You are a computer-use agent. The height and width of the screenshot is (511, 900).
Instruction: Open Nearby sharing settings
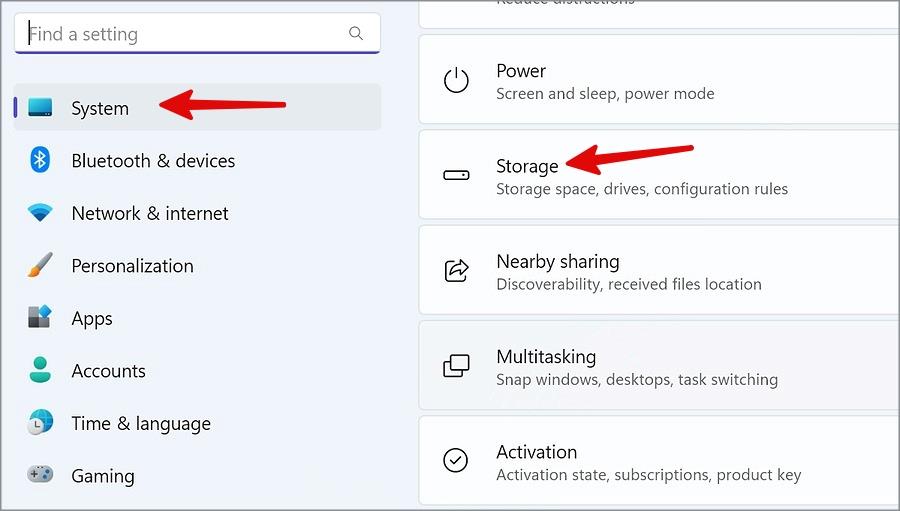click(659, 270)
